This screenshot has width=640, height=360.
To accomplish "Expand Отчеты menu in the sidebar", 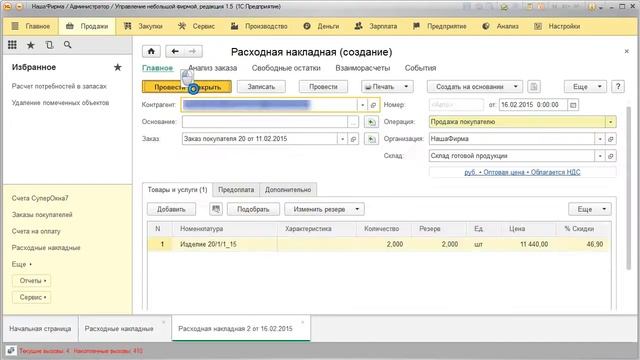I will pyautogui.click(x=32, y=281).
